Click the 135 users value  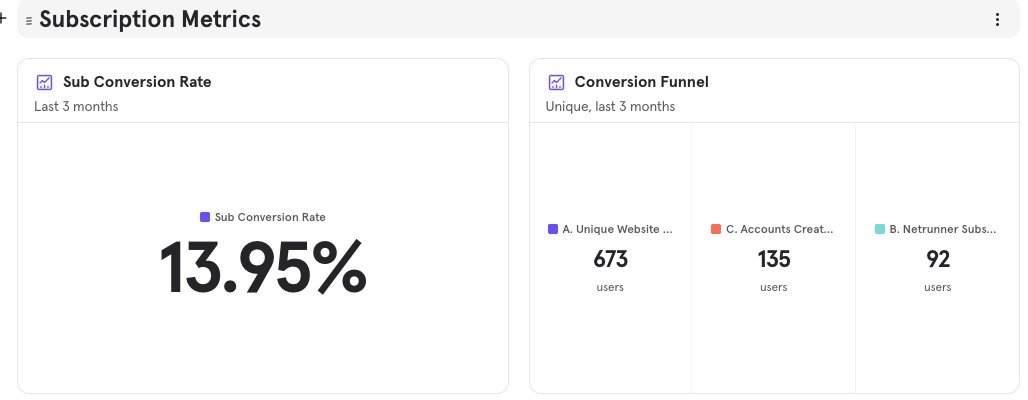774,260
